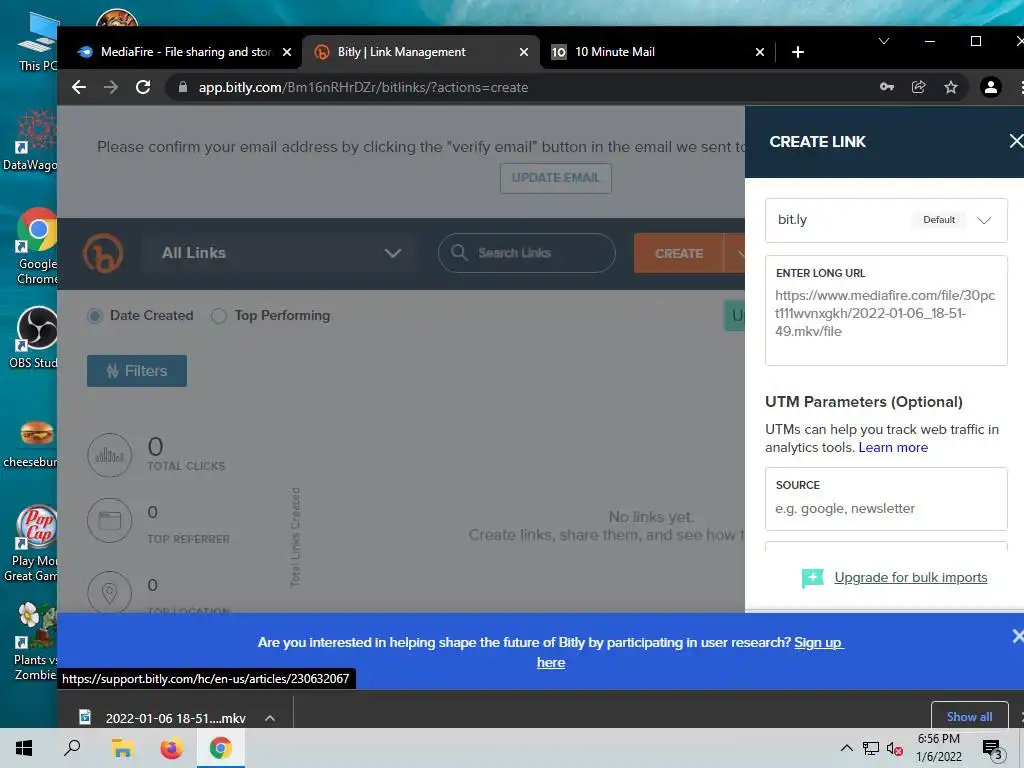Select the Plants vs Zombies desktop shortcut
This screenshot has height=768, width=1024.
click(35, 641)
